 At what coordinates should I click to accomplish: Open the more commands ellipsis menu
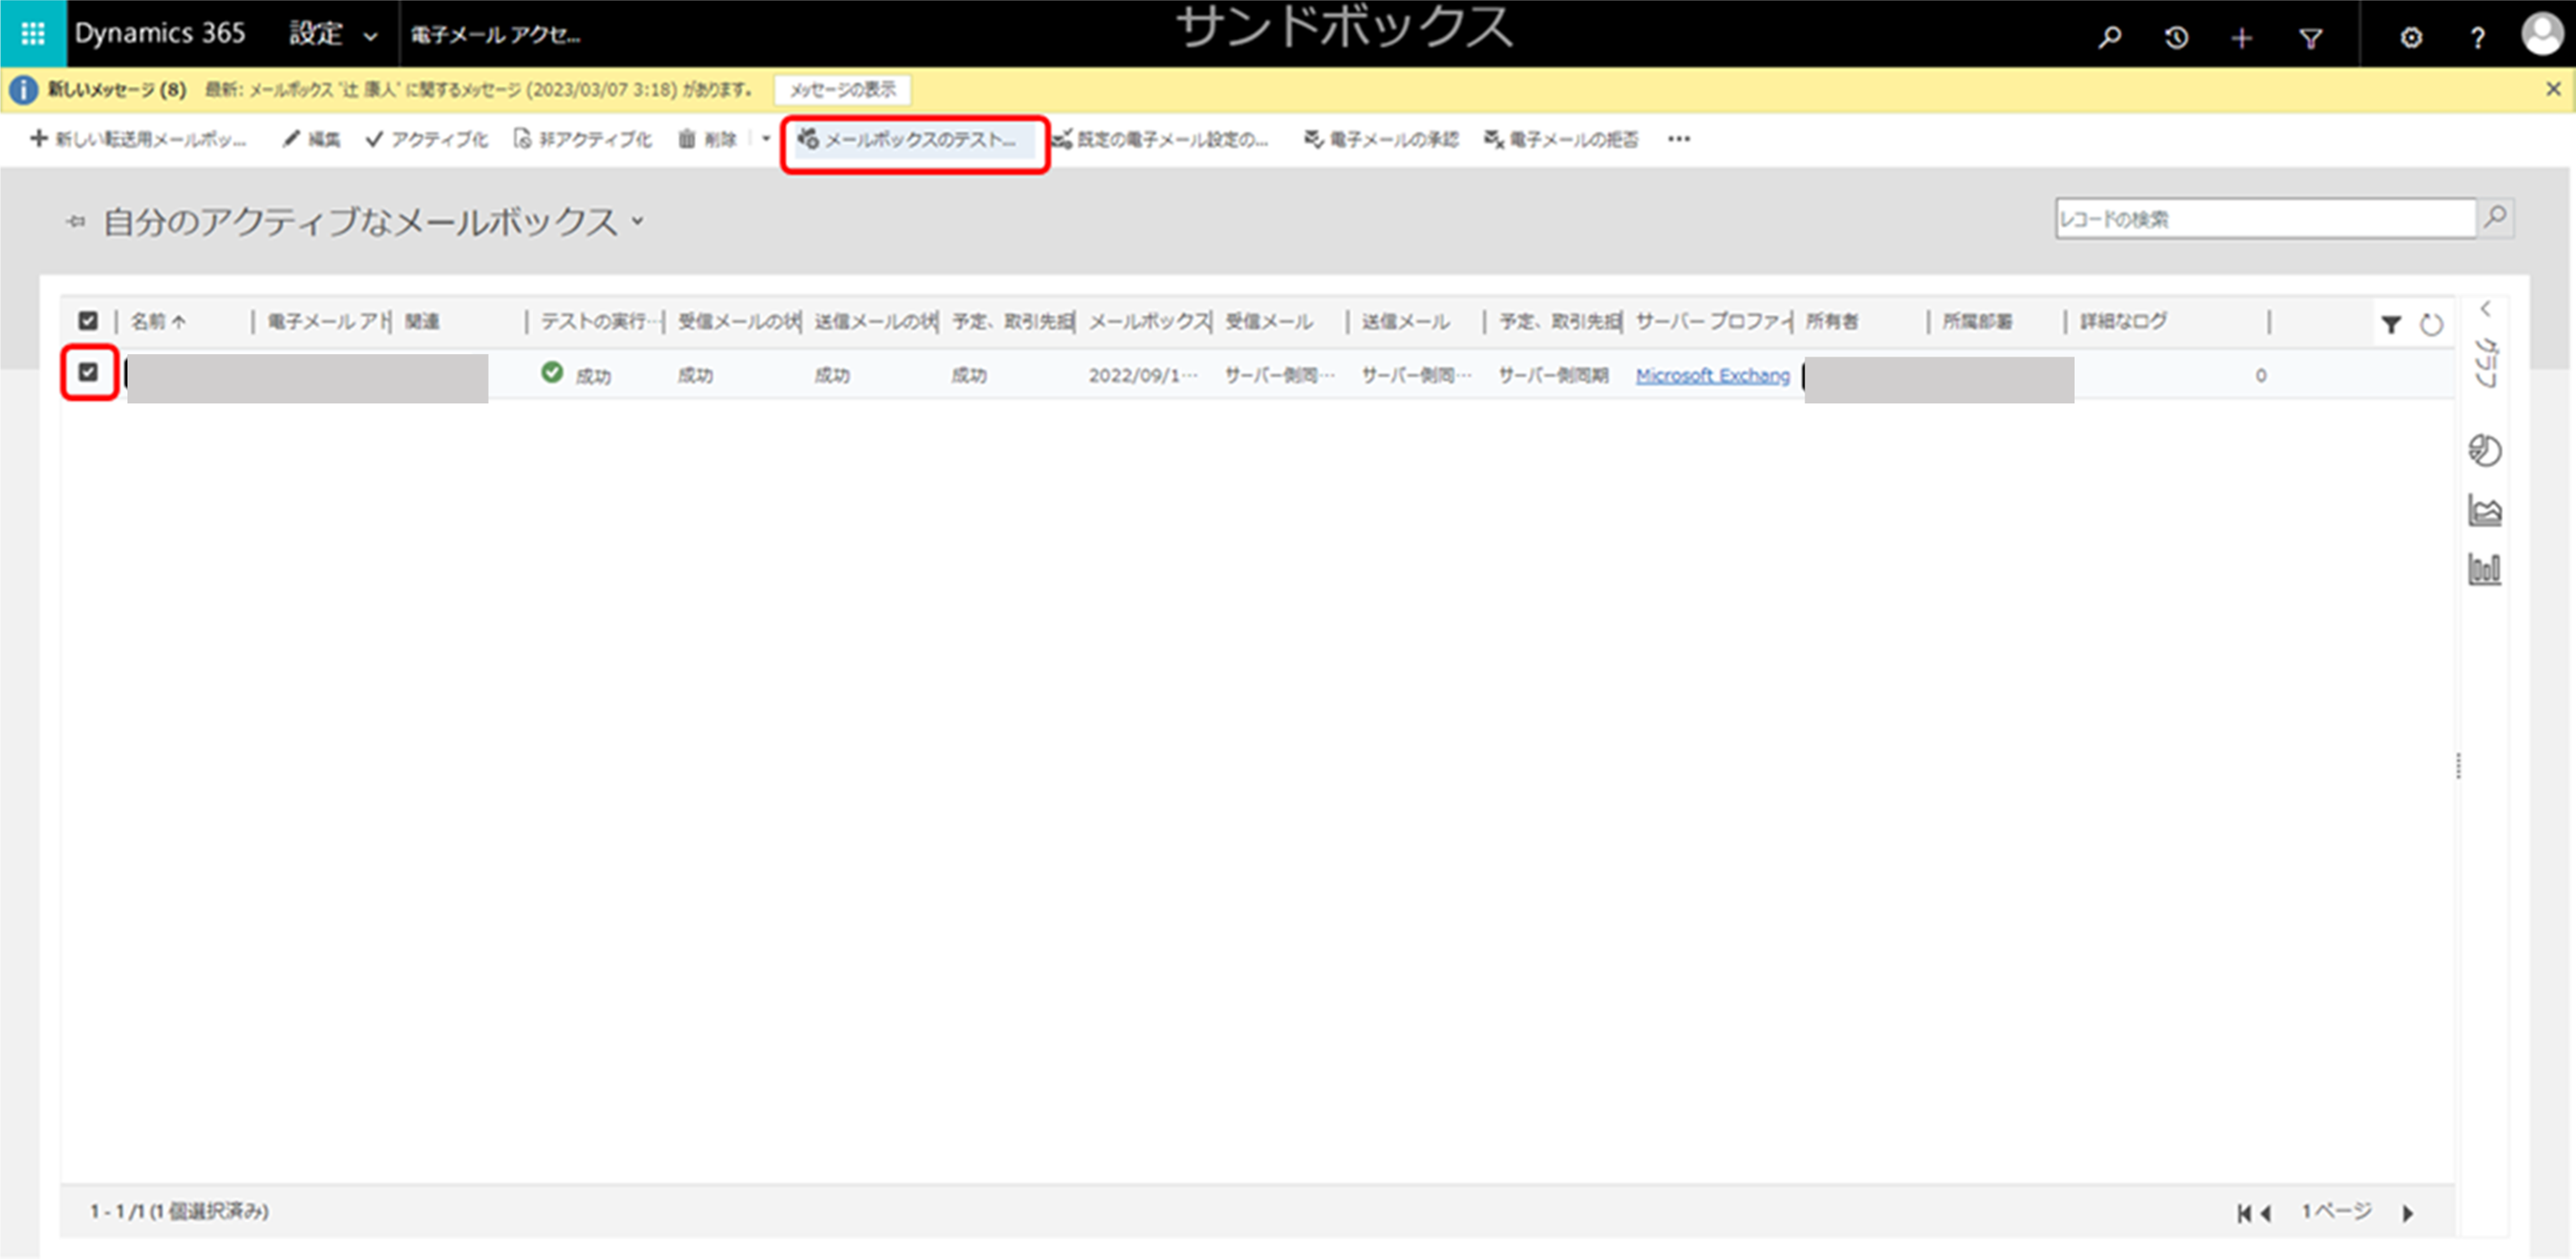1678,139
